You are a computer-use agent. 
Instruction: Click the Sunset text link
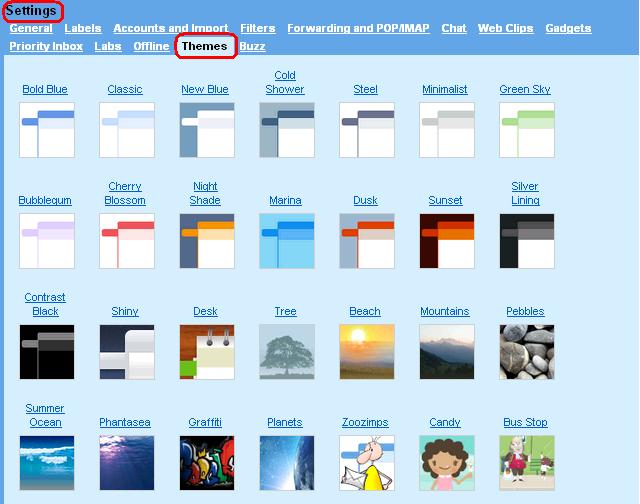coord(445,200)
